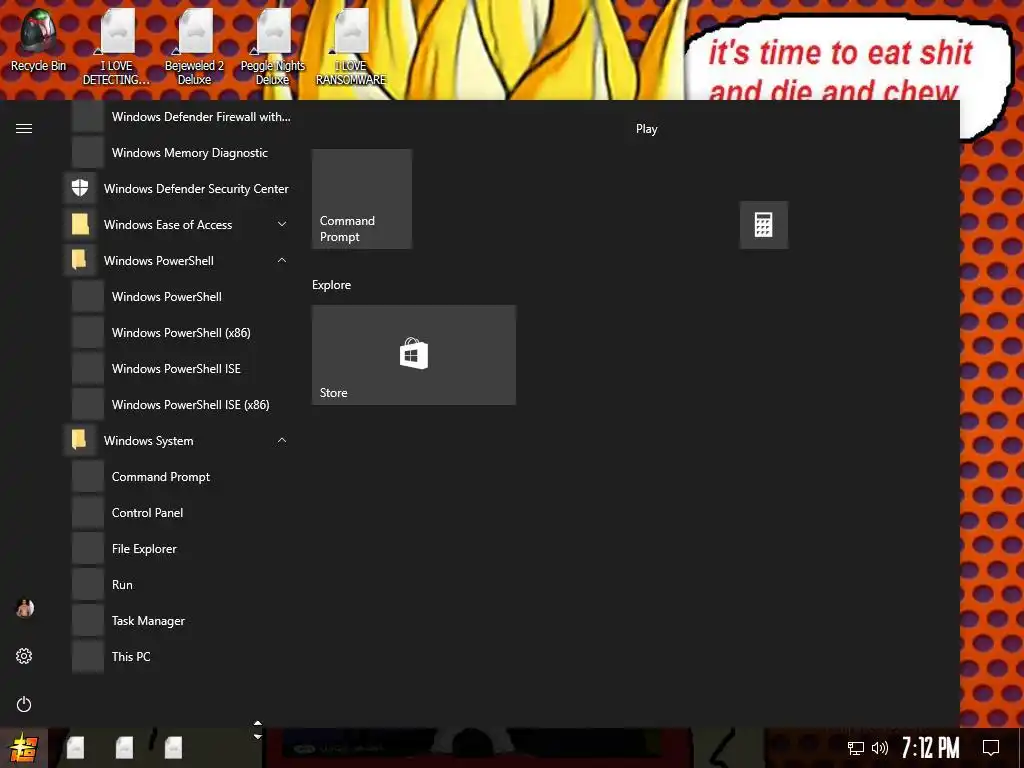Image resolution: width=1024 pixels, height=768 pixels.
Task: Open the third pinned taskbar file icon
Action: (x=173, y=748)
